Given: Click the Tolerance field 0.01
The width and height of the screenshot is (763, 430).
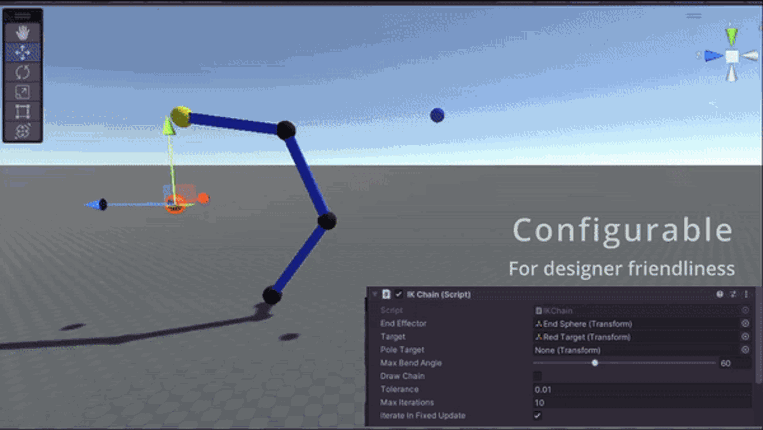Looking at the screenshot, I should point(642,390).
